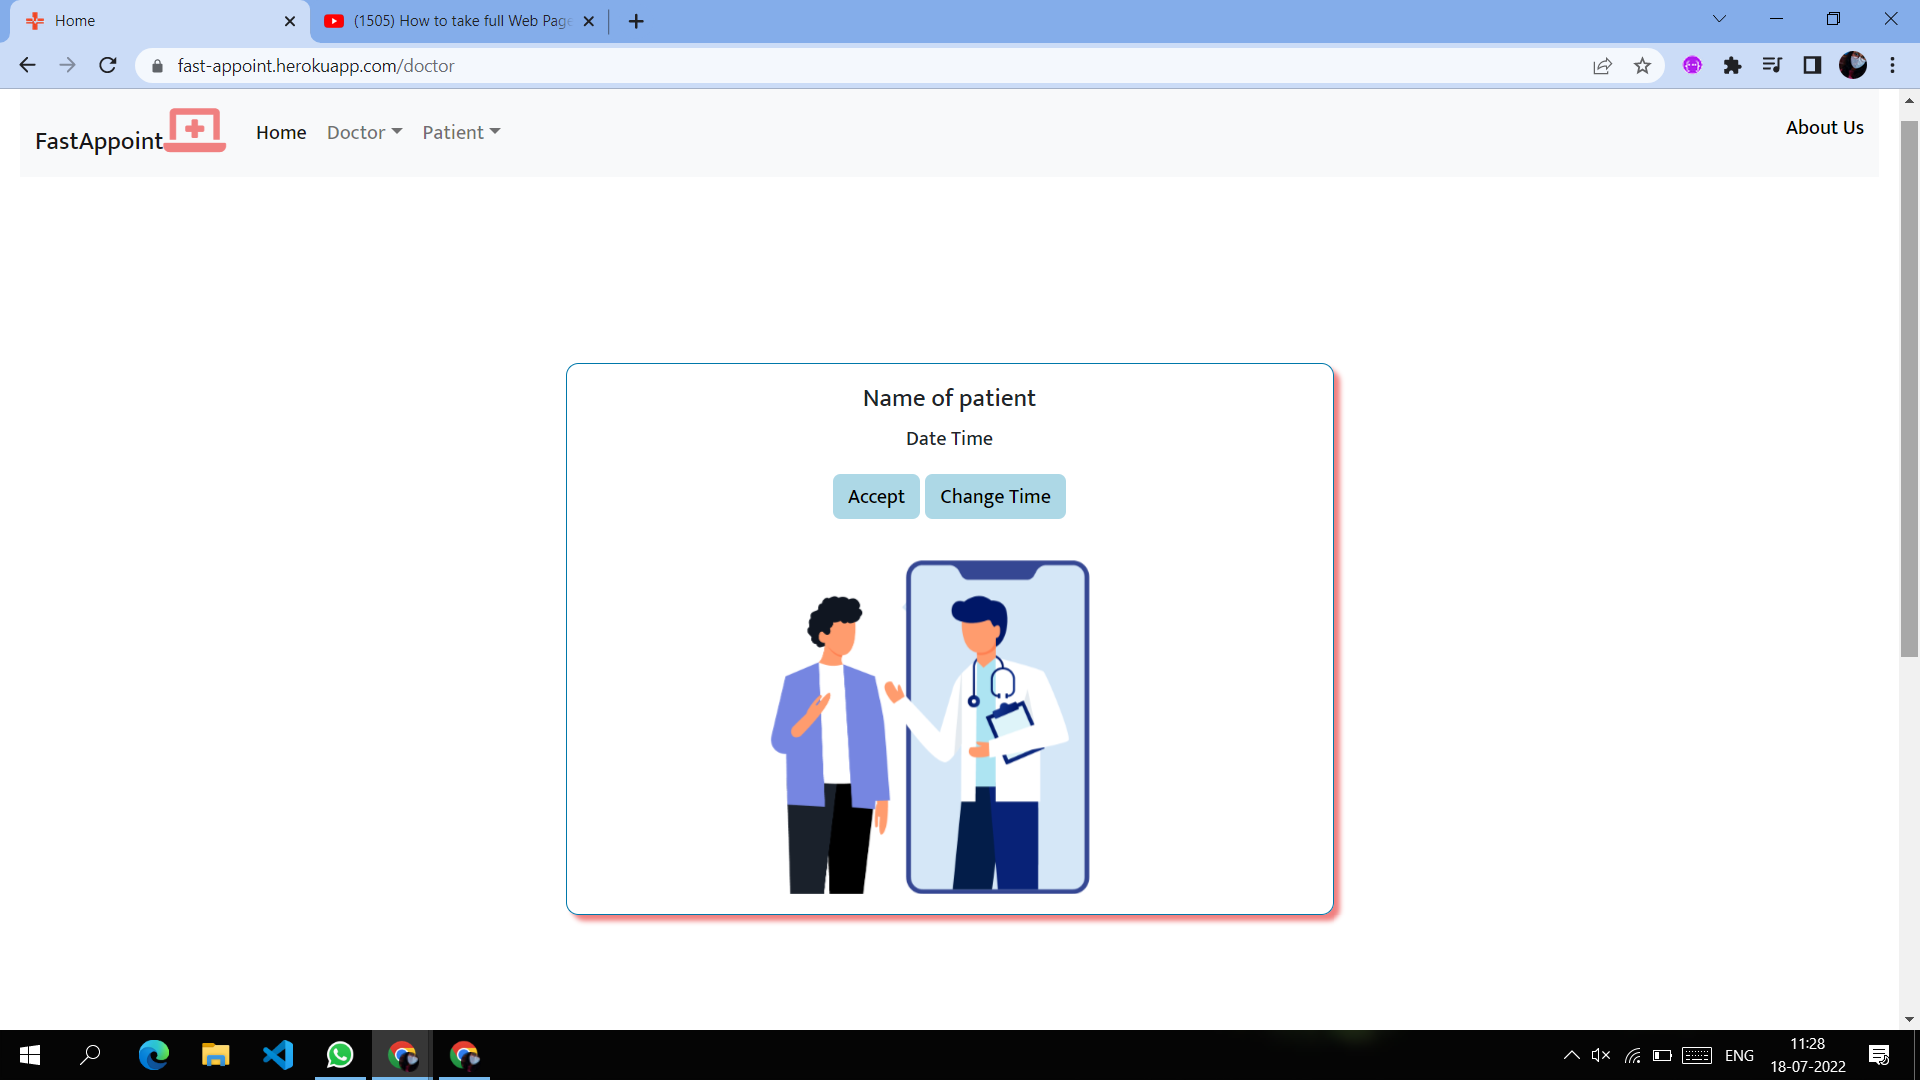Open the media controls icon in toolbar

(x=1773, y=65)
